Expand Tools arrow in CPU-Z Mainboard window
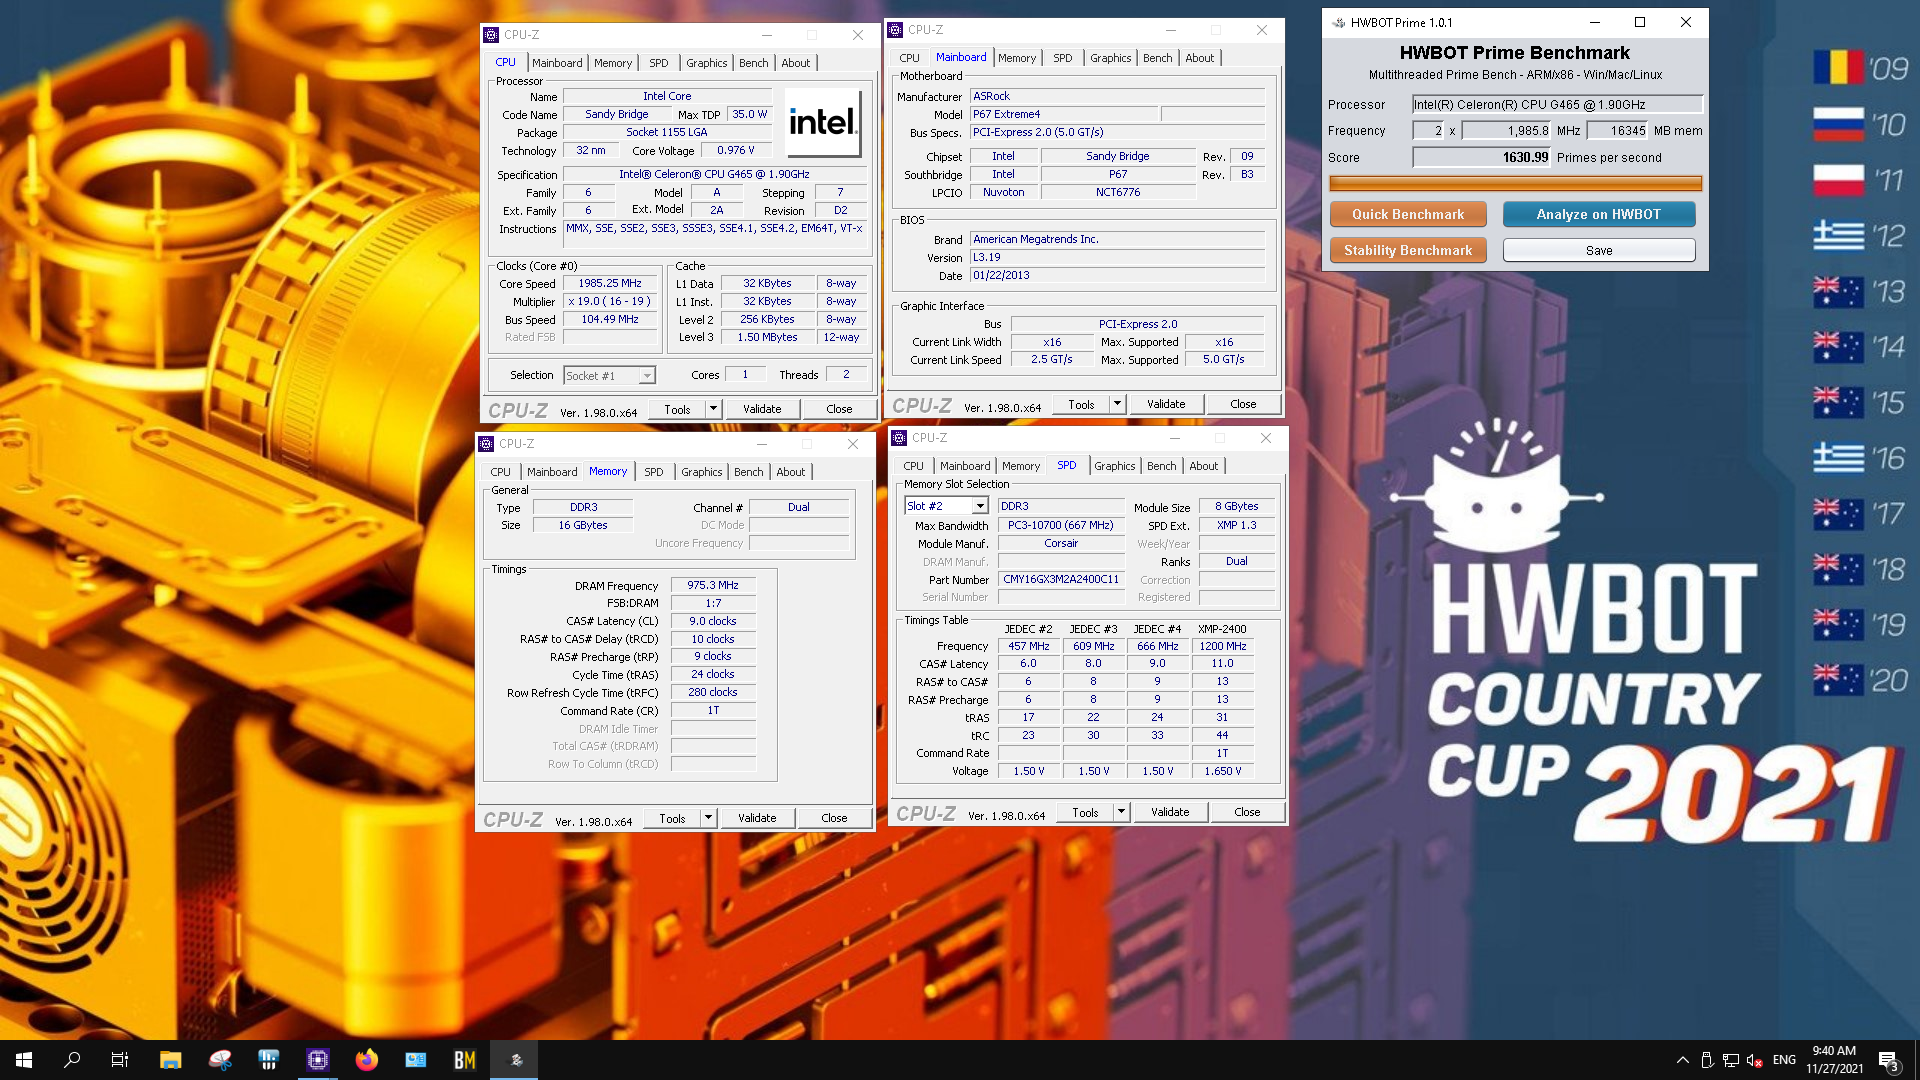The height and width of the screenshot is (1080, 1920). tap(1117, 404)
